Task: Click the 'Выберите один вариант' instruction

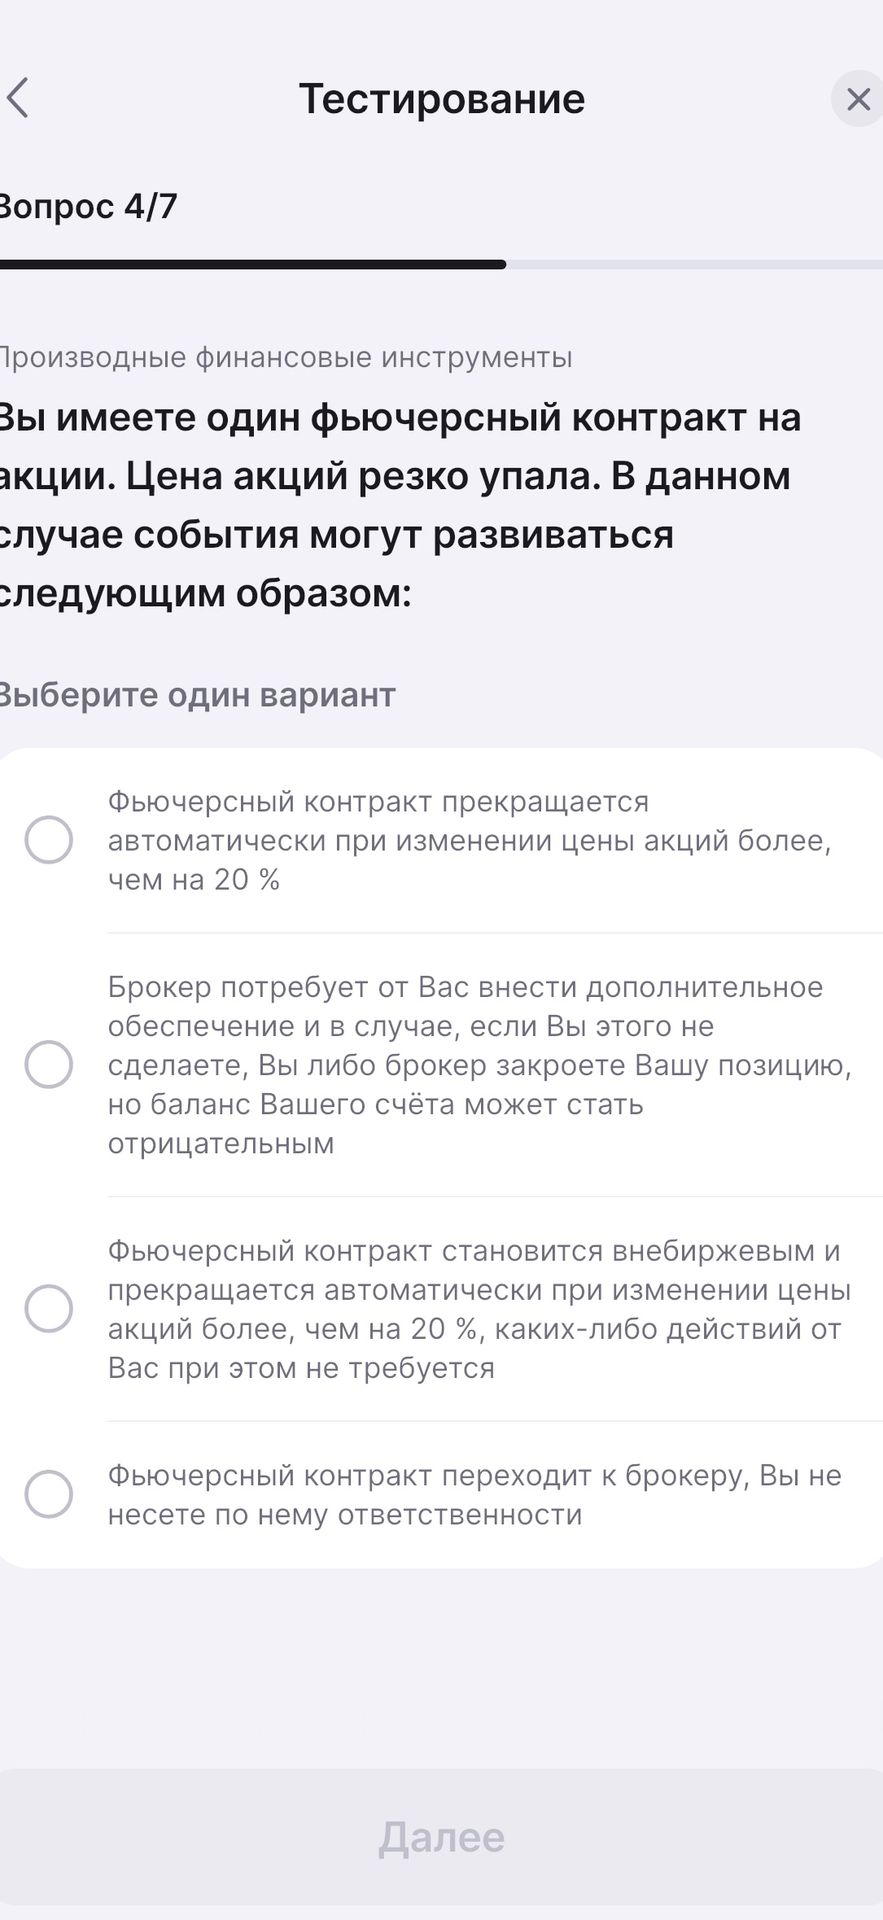Action: click(197, 694)
